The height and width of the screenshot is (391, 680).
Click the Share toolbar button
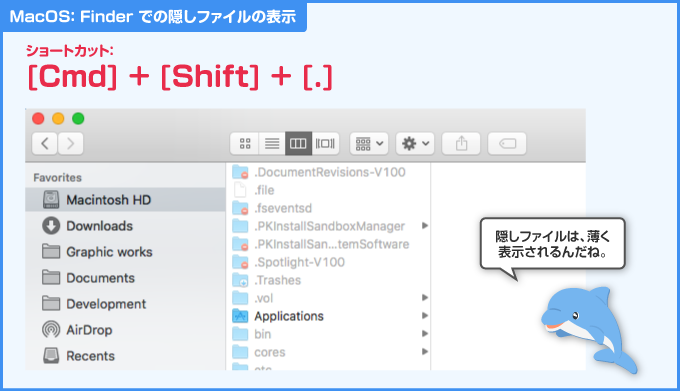461,143
